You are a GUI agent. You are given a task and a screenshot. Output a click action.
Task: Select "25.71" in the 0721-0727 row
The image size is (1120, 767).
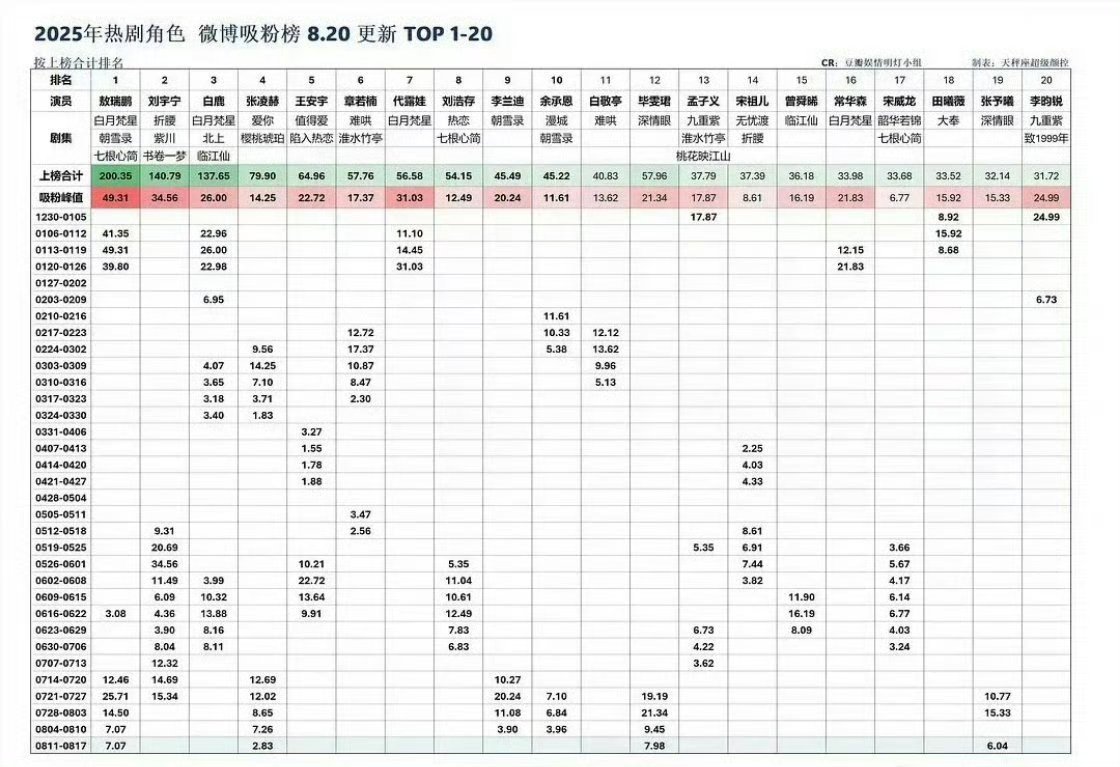[116, 696]
